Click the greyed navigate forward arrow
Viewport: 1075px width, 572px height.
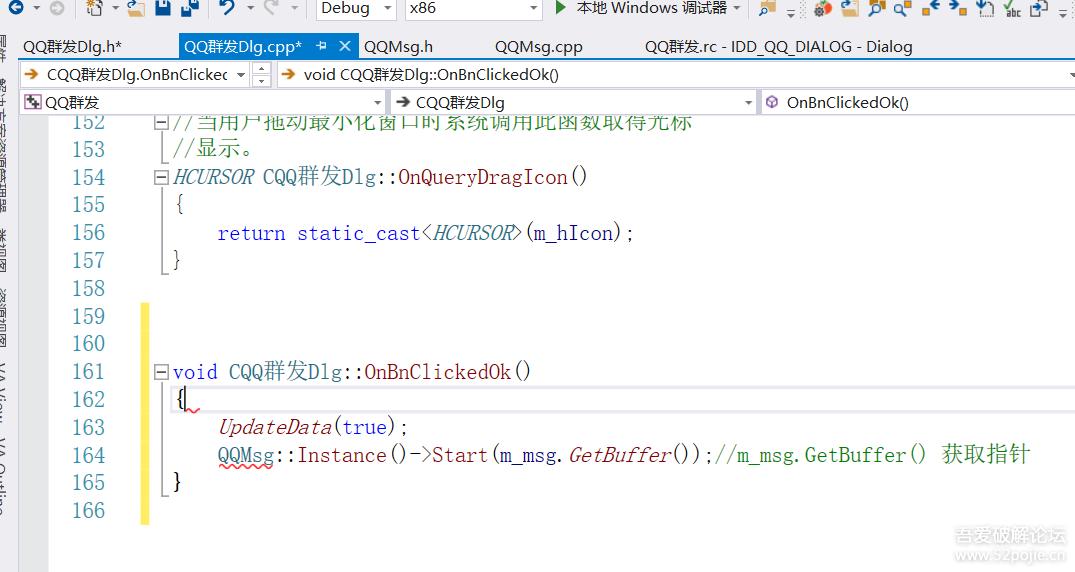(x=57, y=8)
